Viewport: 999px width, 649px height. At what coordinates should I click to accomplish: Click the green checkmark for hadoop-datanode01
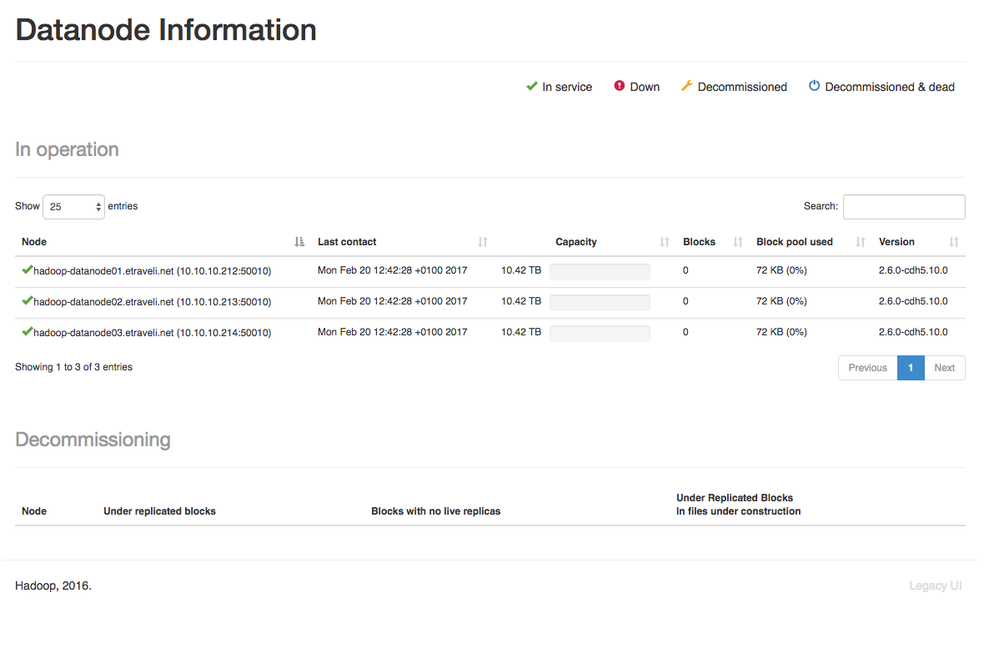(27, 270)
